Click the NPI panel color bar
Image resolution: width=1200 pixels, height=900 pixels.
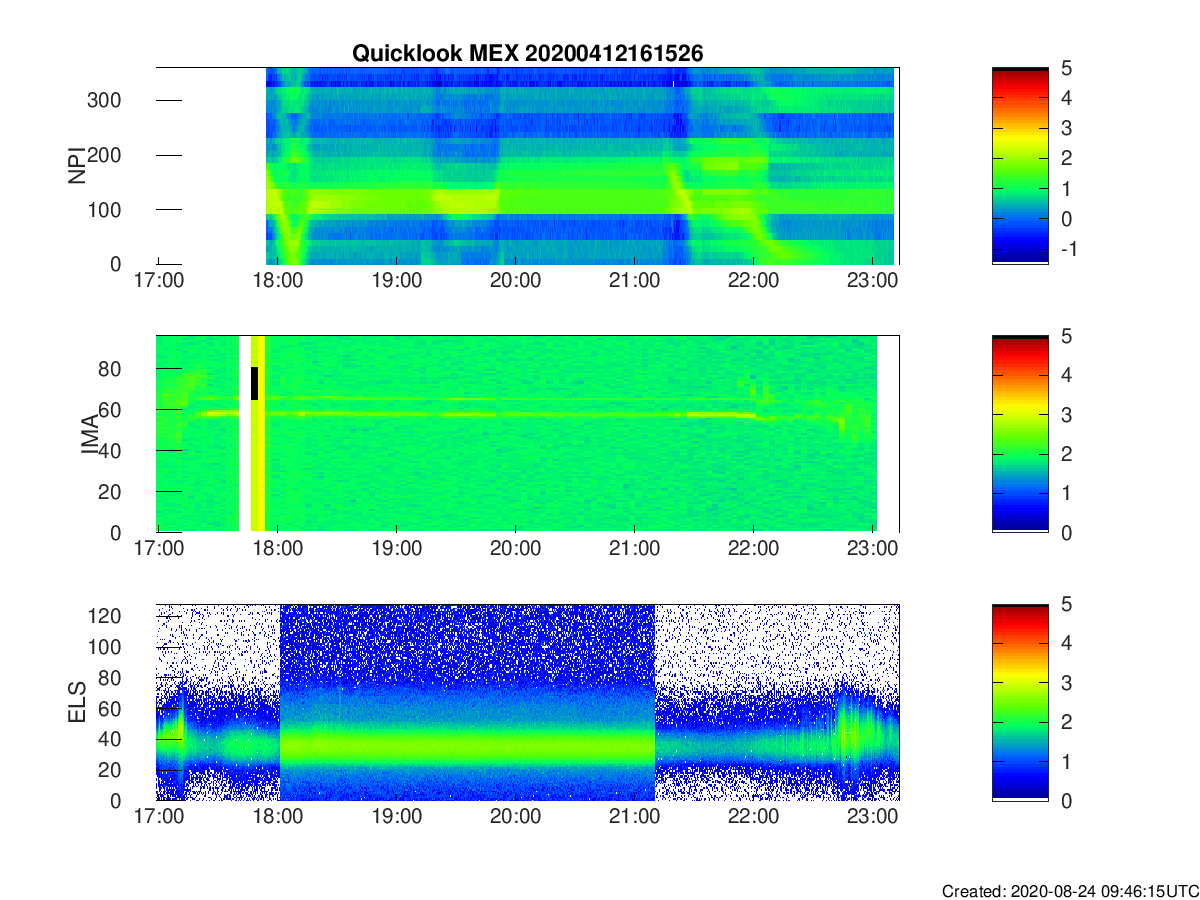pos(1020,165)
